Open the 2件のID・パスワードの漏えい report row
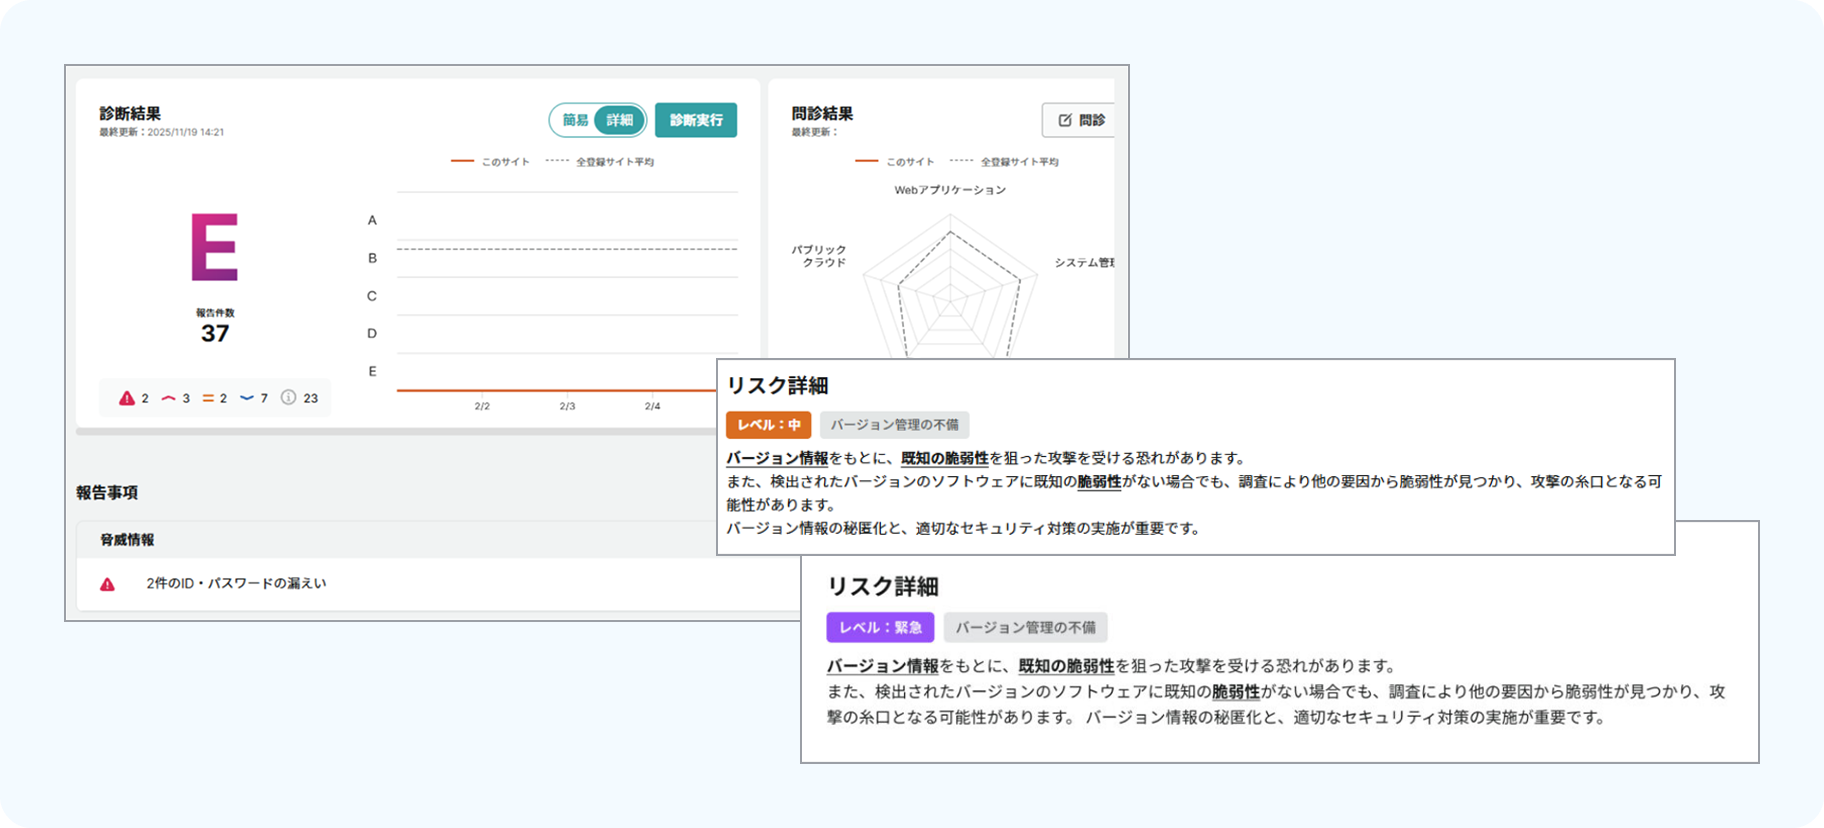 tap(438, 584)
